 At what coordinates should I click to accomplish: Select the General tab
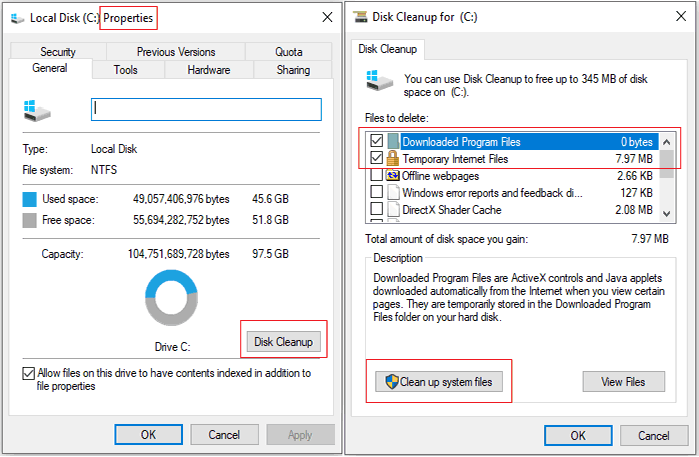point(49,68)
